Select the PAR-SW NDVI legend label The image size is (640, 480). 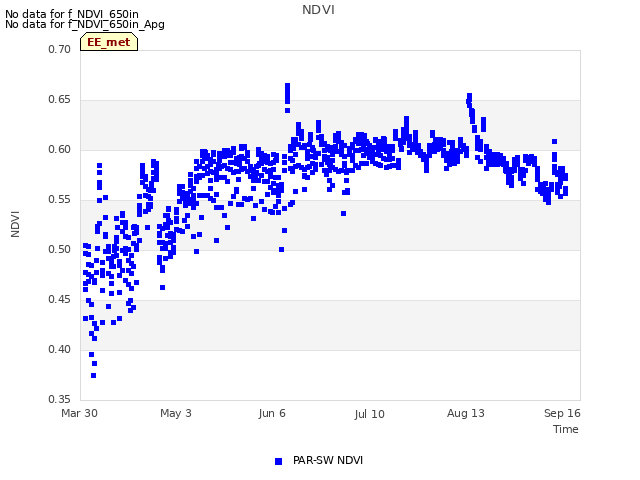(x=328, y=460)
